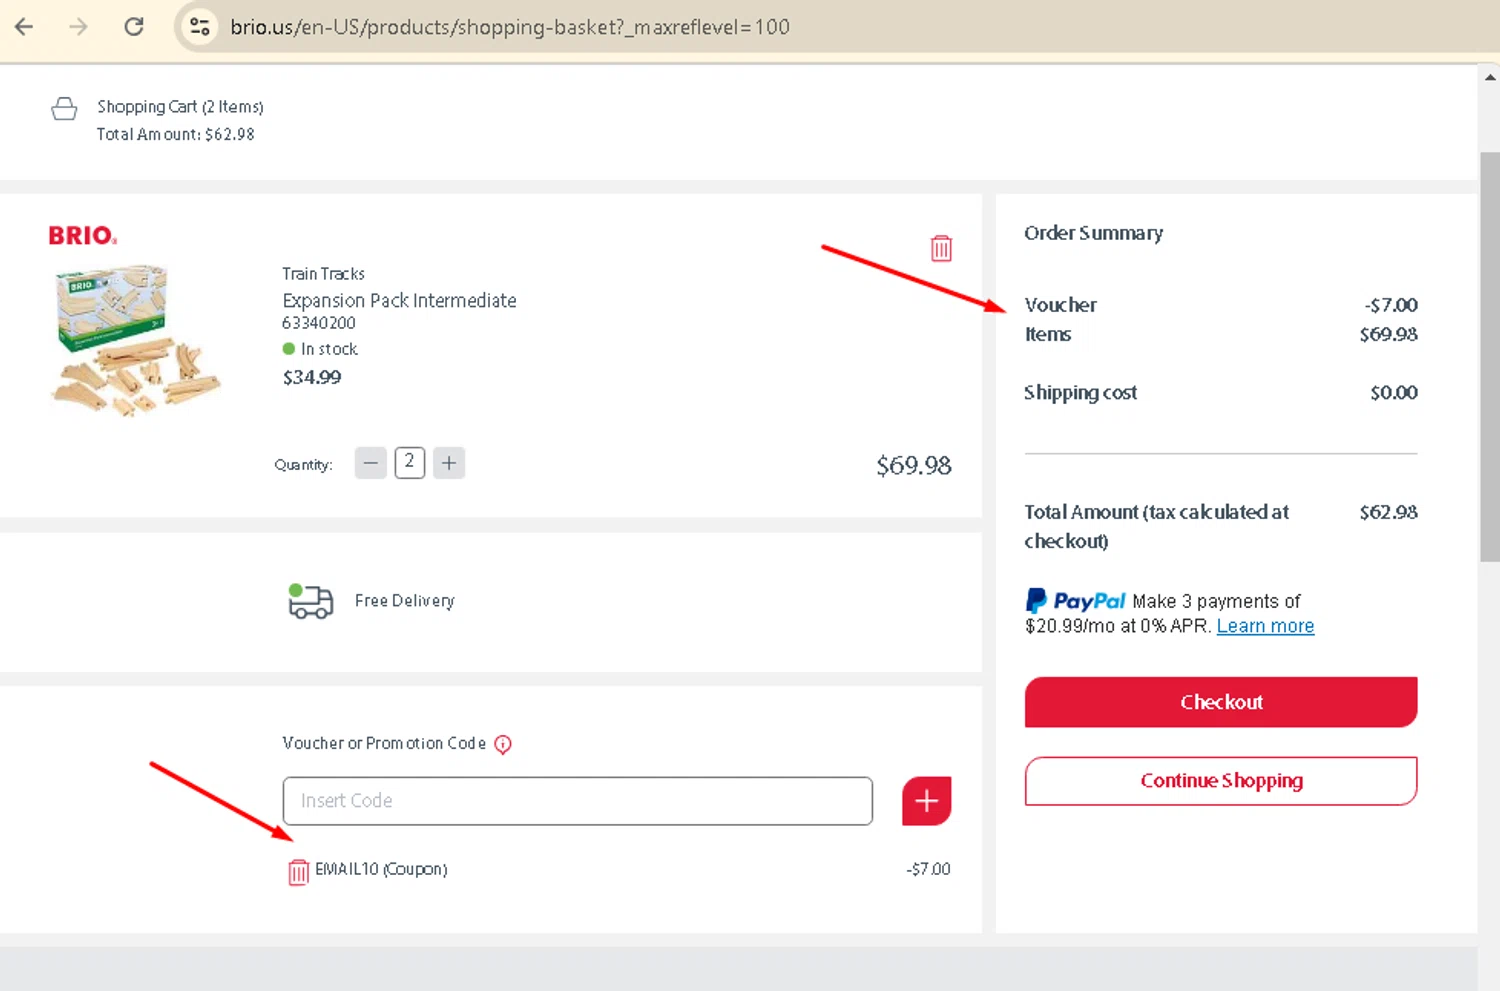Click the unit price $34.99
Screen dimensions: 1500x991
(312, 377)
